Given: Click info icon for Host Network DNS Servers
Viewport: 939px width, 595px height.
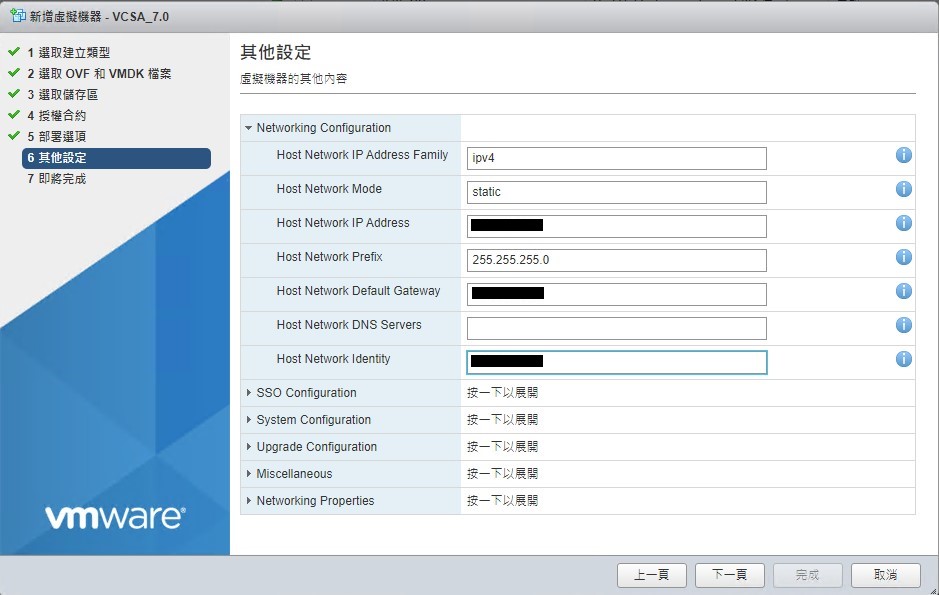Looking at the screenshot, I should click(904, 325).
